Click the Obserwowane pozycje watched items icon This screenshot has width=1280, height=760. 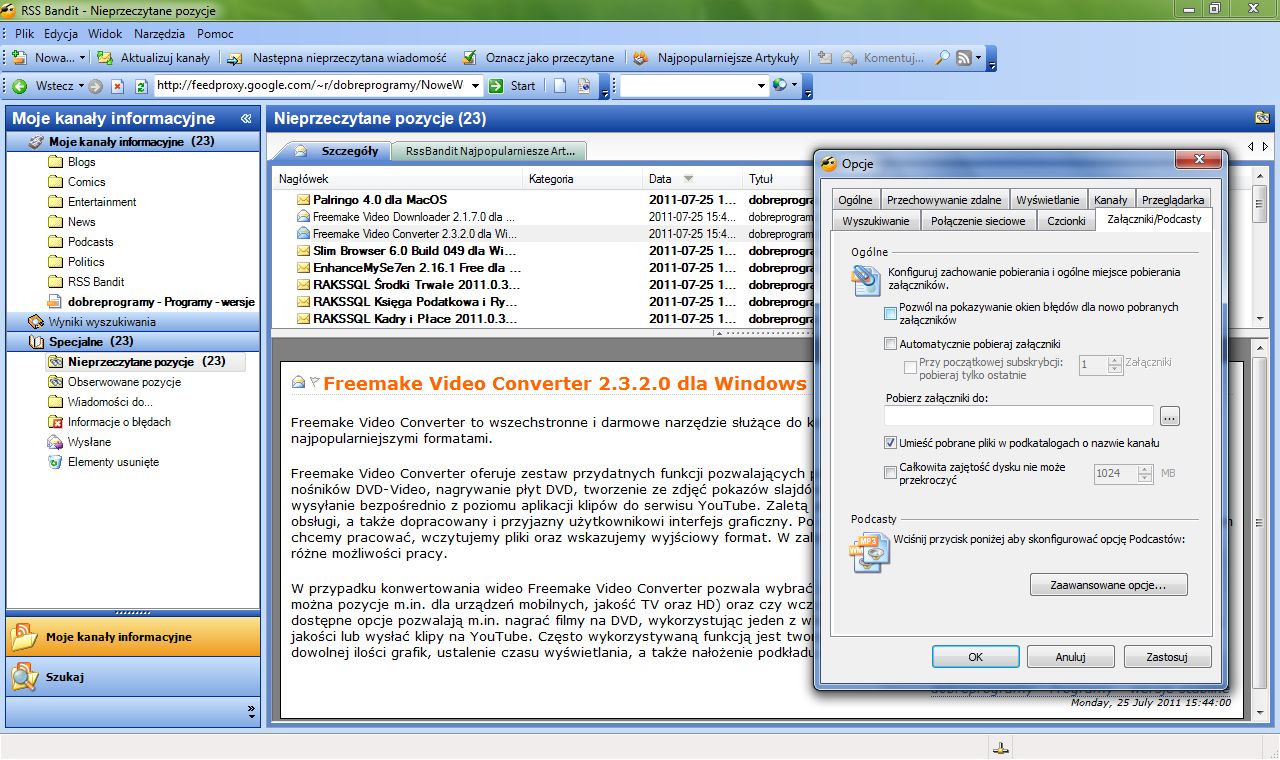[56, 382]
